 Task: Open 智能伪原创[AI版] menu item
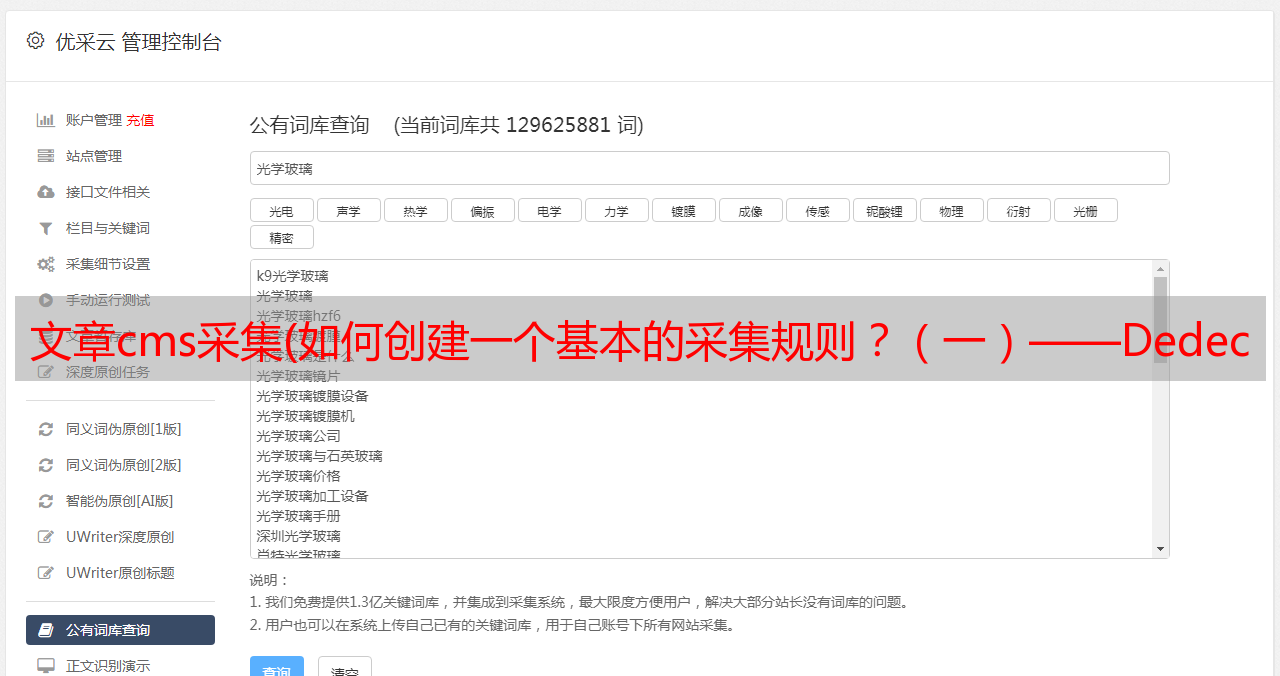[x=120, y=501]
